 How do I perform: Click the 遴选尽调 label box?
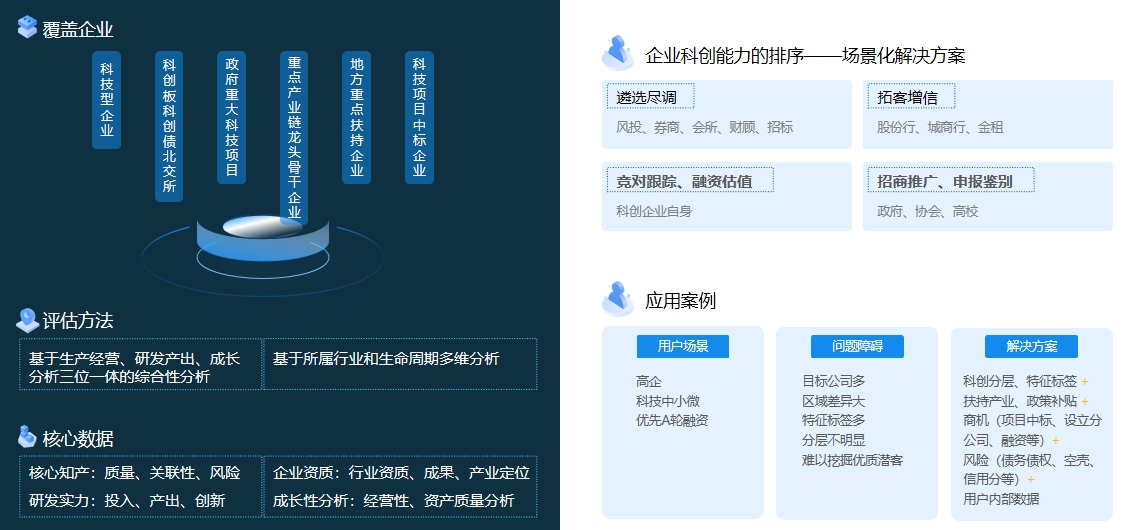coord(651,97)
